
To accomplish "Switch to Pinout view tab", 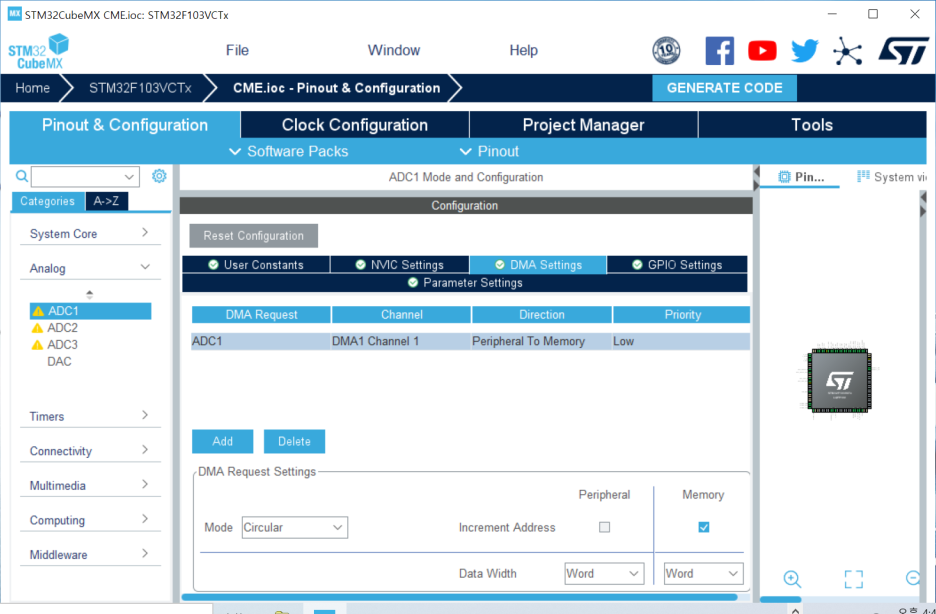I will (x=800, y=177).
